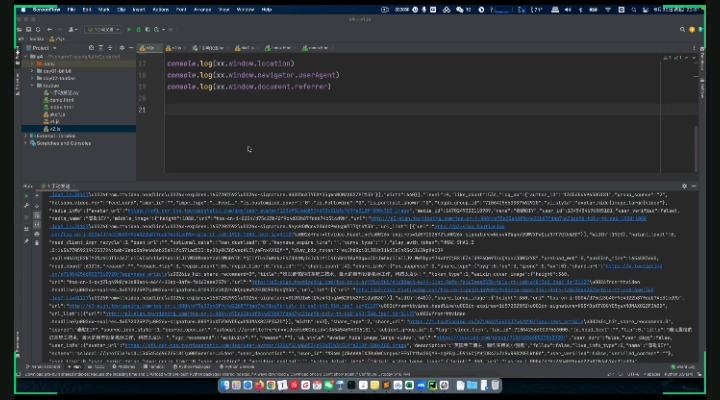Navigate forward using the right arrow icon
Image resolution: width=720 pixels, height=400 pixels.
coord(59,29)
